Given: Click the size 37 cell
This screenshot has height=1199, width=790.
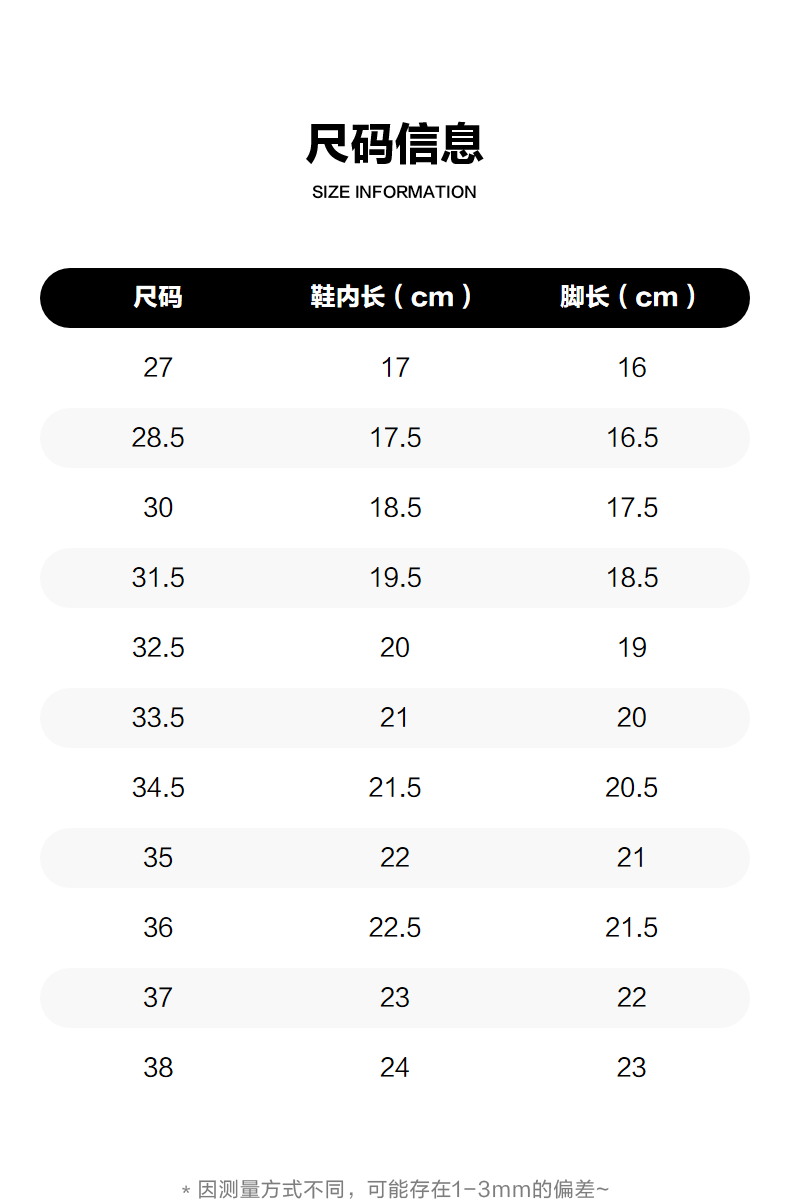Looking at the screenshot, I should (158, 998).
